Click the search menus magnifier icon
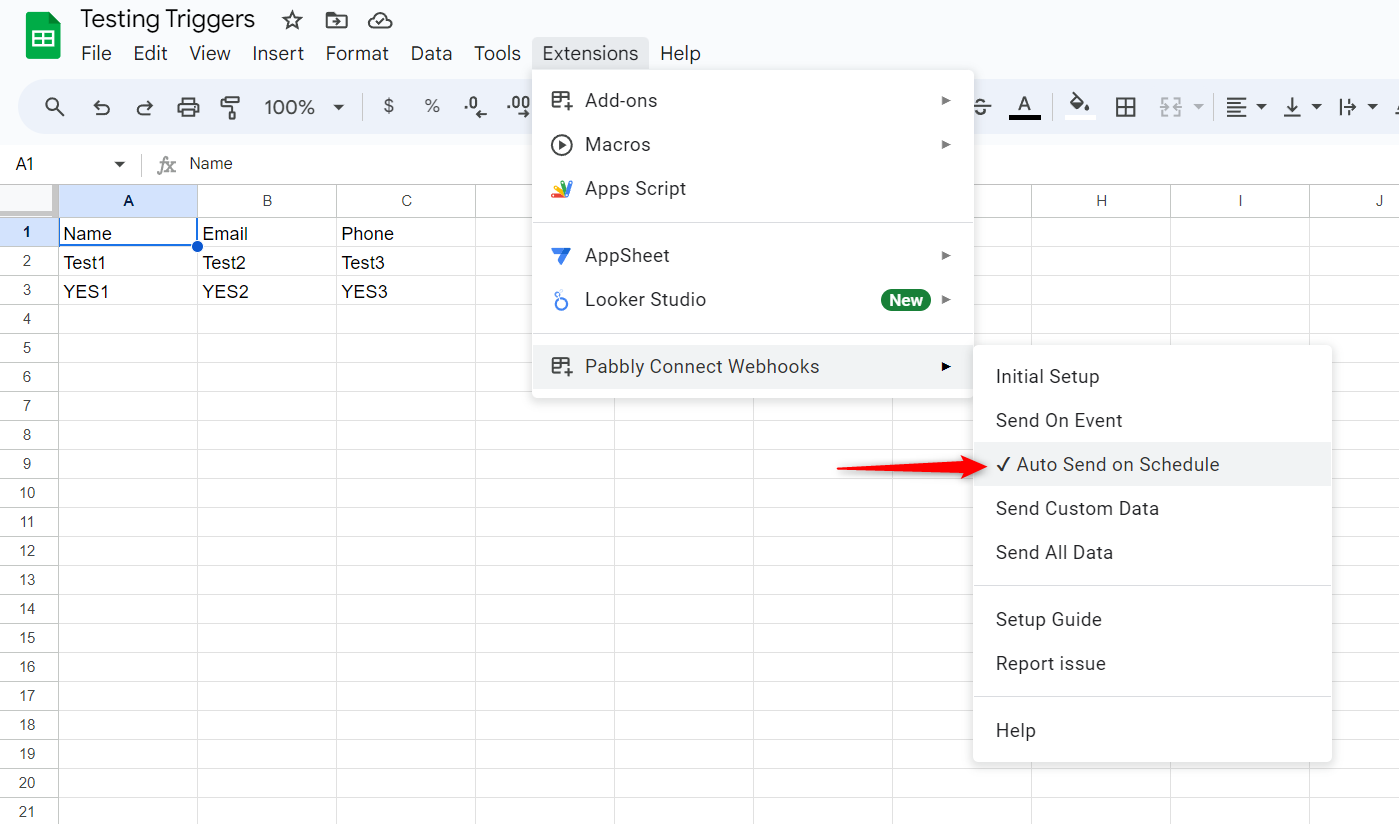This screenshot has height=824, width=1399. coord(55,107)
